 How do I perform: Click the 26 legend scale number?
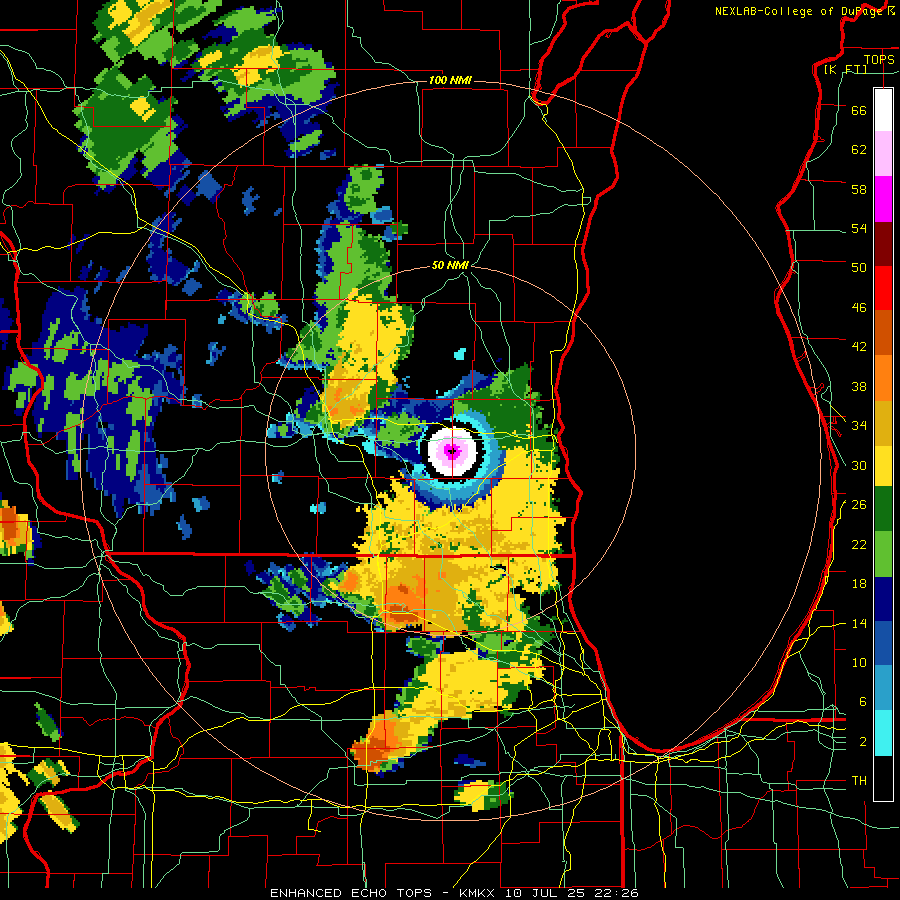click(859, 505)
